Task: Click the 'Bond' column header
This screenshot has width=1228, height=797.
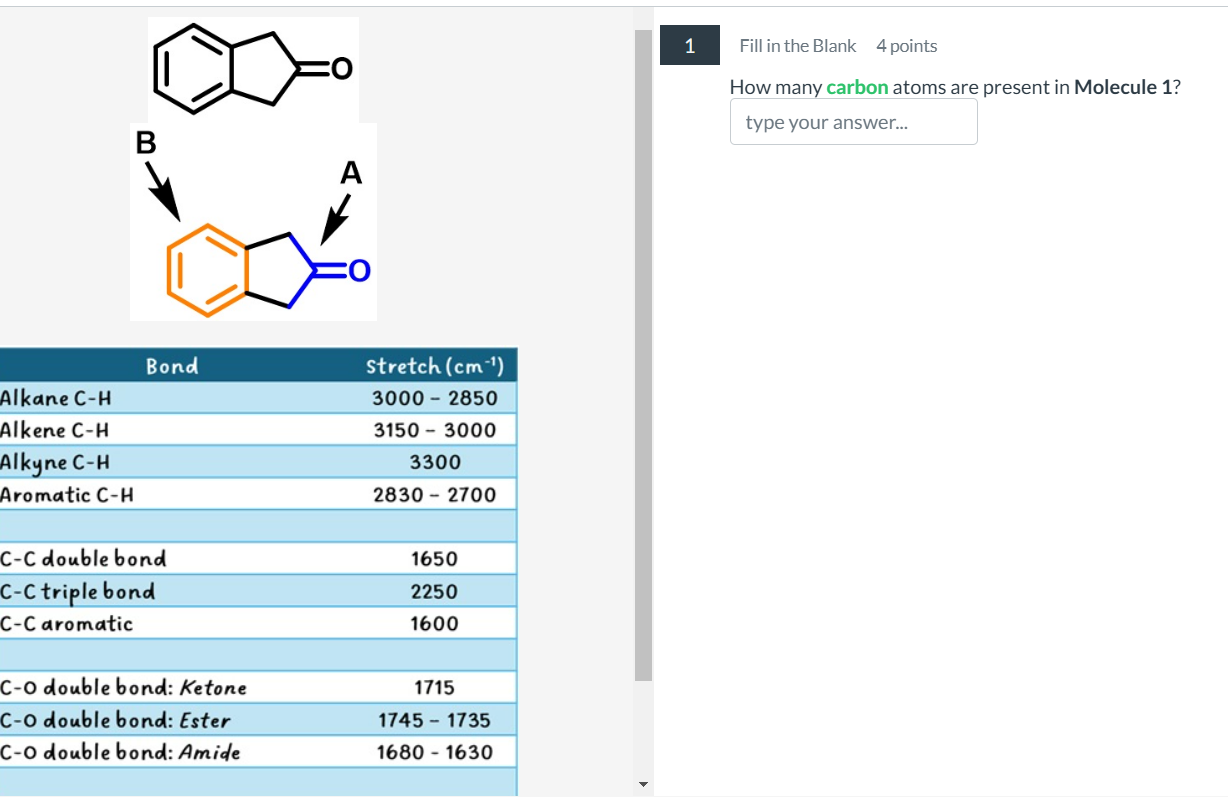Action: click(173, 366)
